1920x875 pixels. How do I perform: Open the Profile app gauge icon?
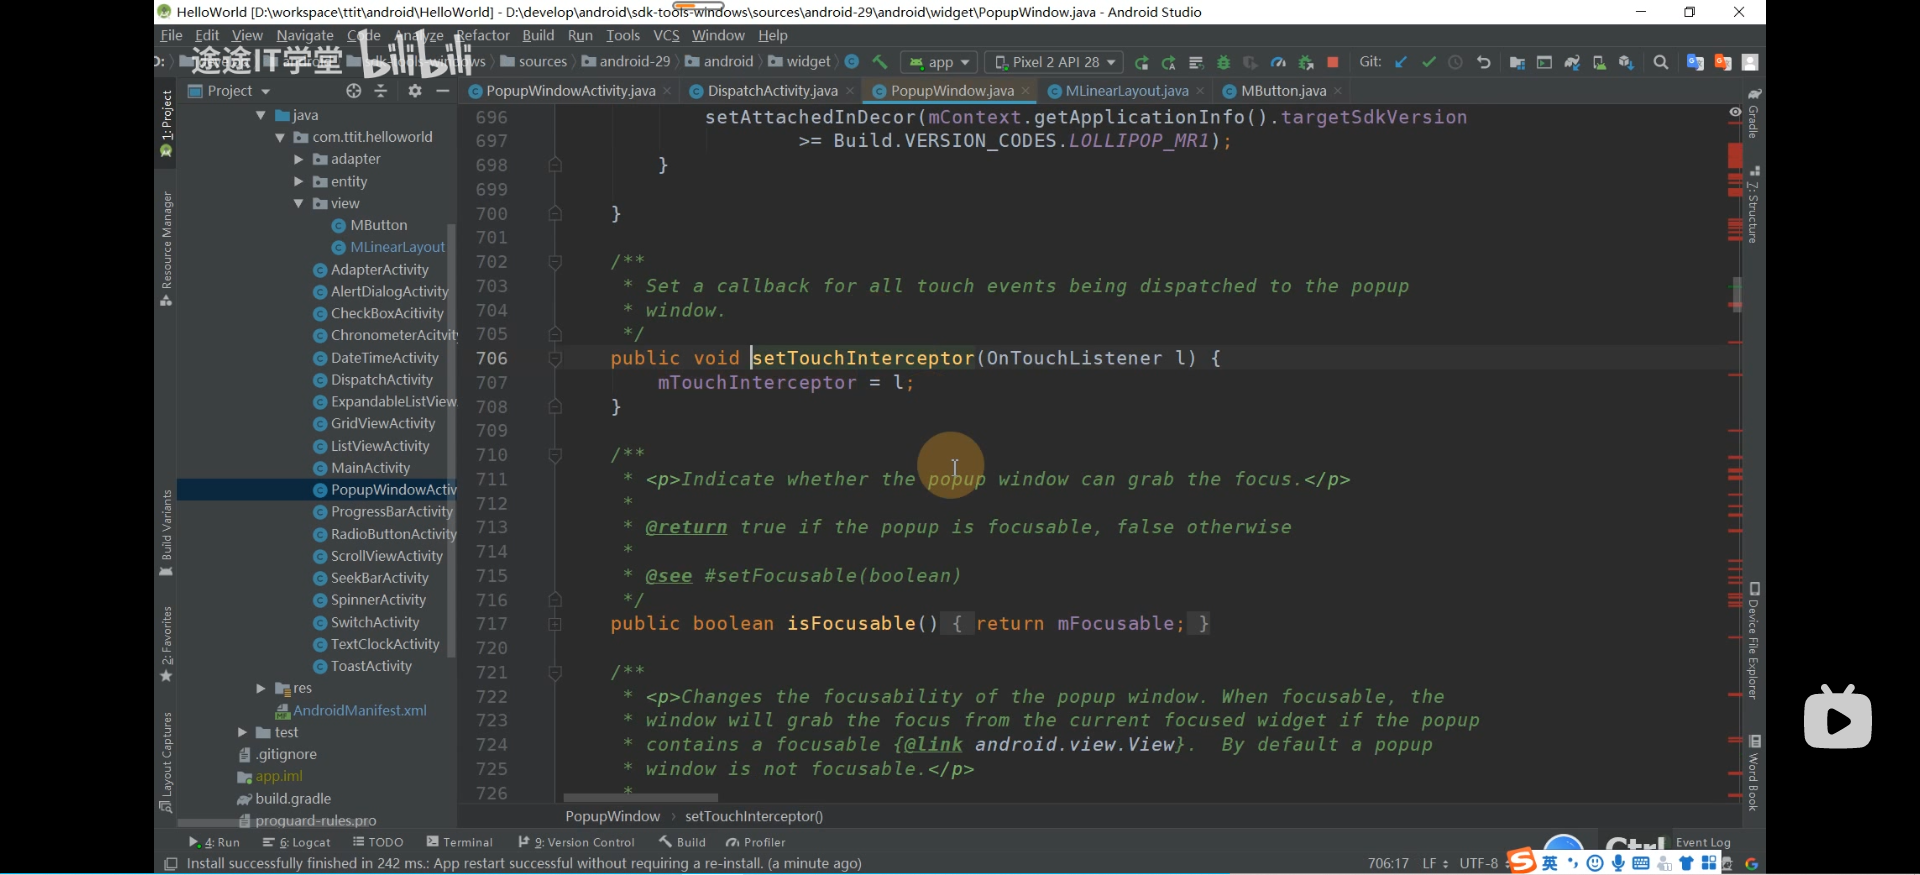1278,62
